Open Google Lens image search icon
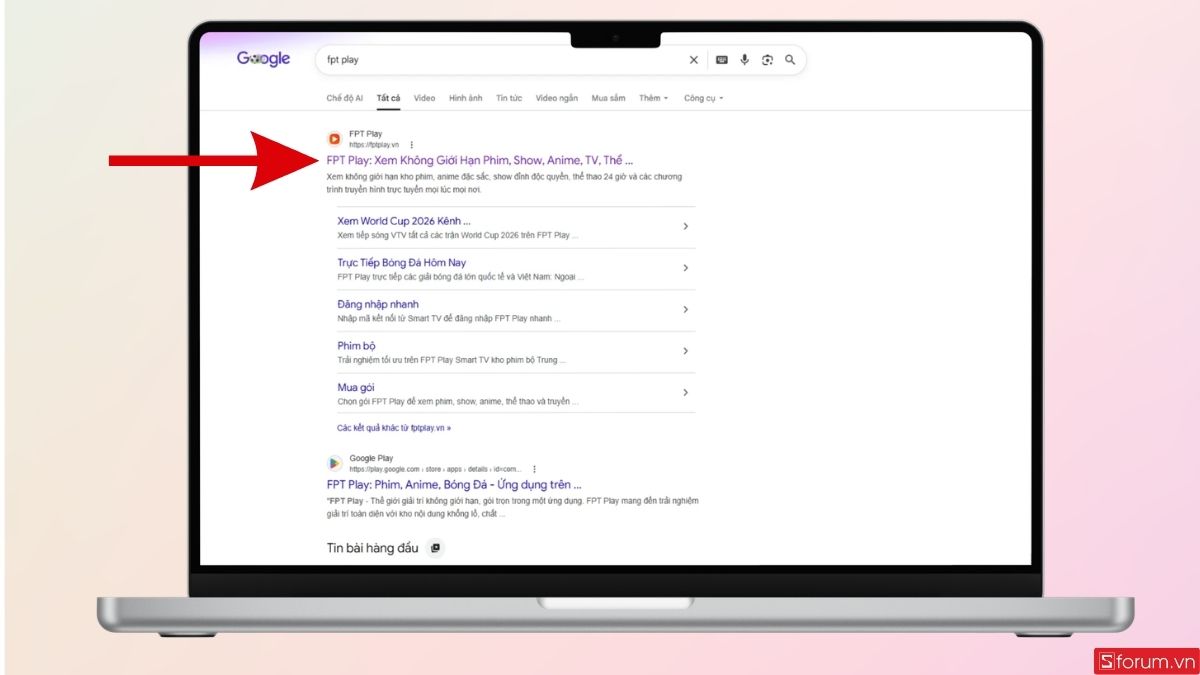Image resolution: width=1200 pixels, height=675 pixels. [767, 60]
